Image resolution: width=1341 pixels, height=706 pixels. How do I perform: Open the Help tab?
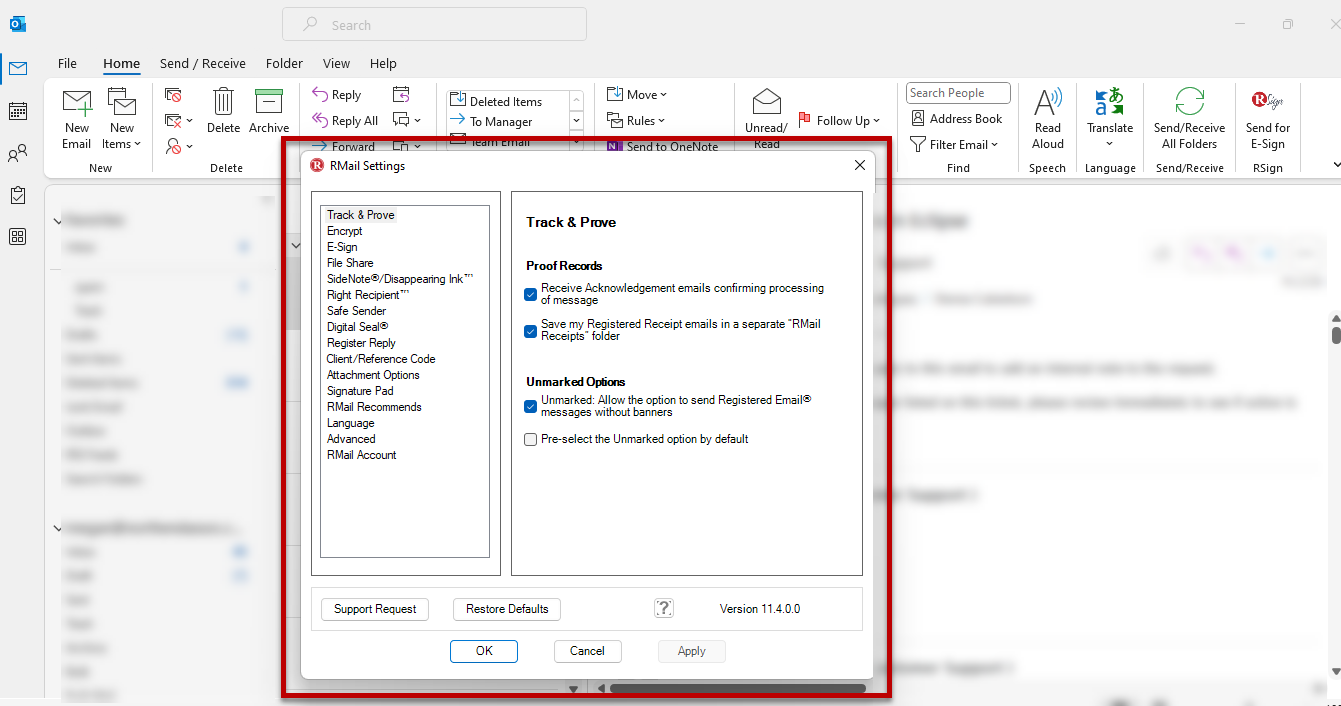[x=383, y=63]
